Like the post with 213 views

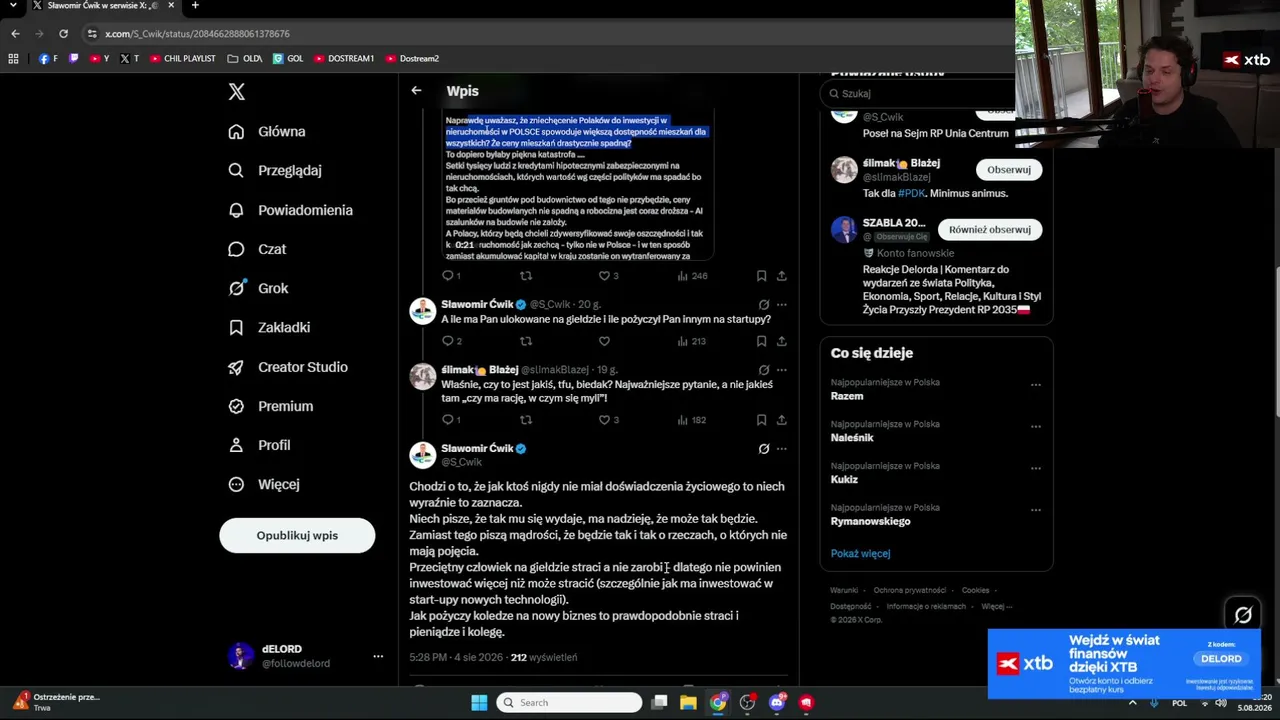pos(604,341)
